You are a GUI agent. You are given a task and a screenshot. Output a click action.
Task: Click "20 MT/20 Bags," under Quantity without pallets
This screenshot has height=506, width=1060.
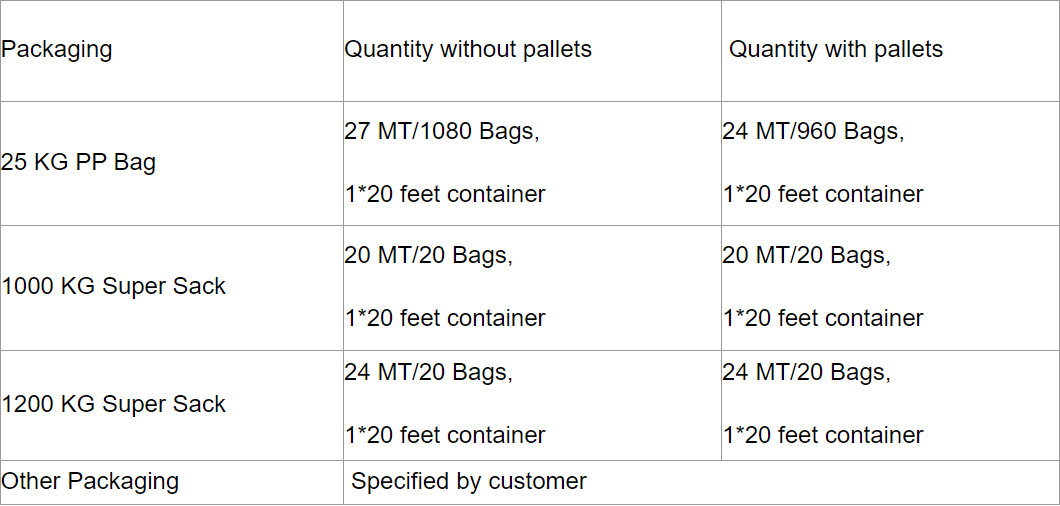point(429,256)
